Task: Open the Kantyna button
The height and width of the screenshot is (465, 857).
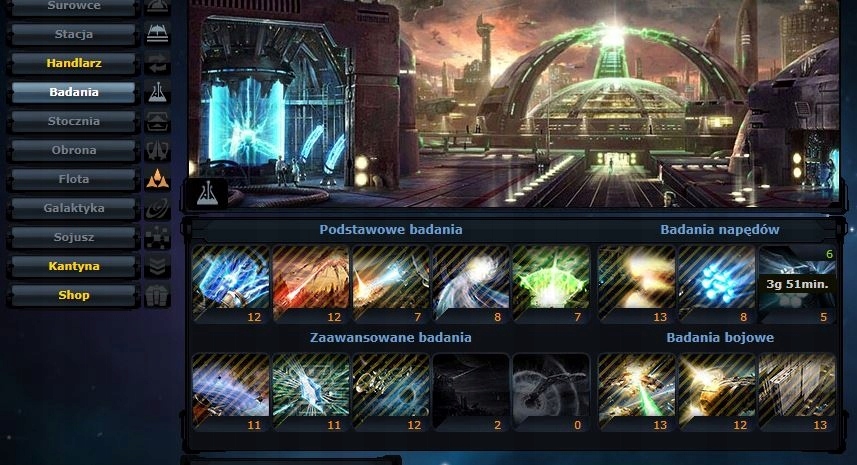Action: (74, 267)
